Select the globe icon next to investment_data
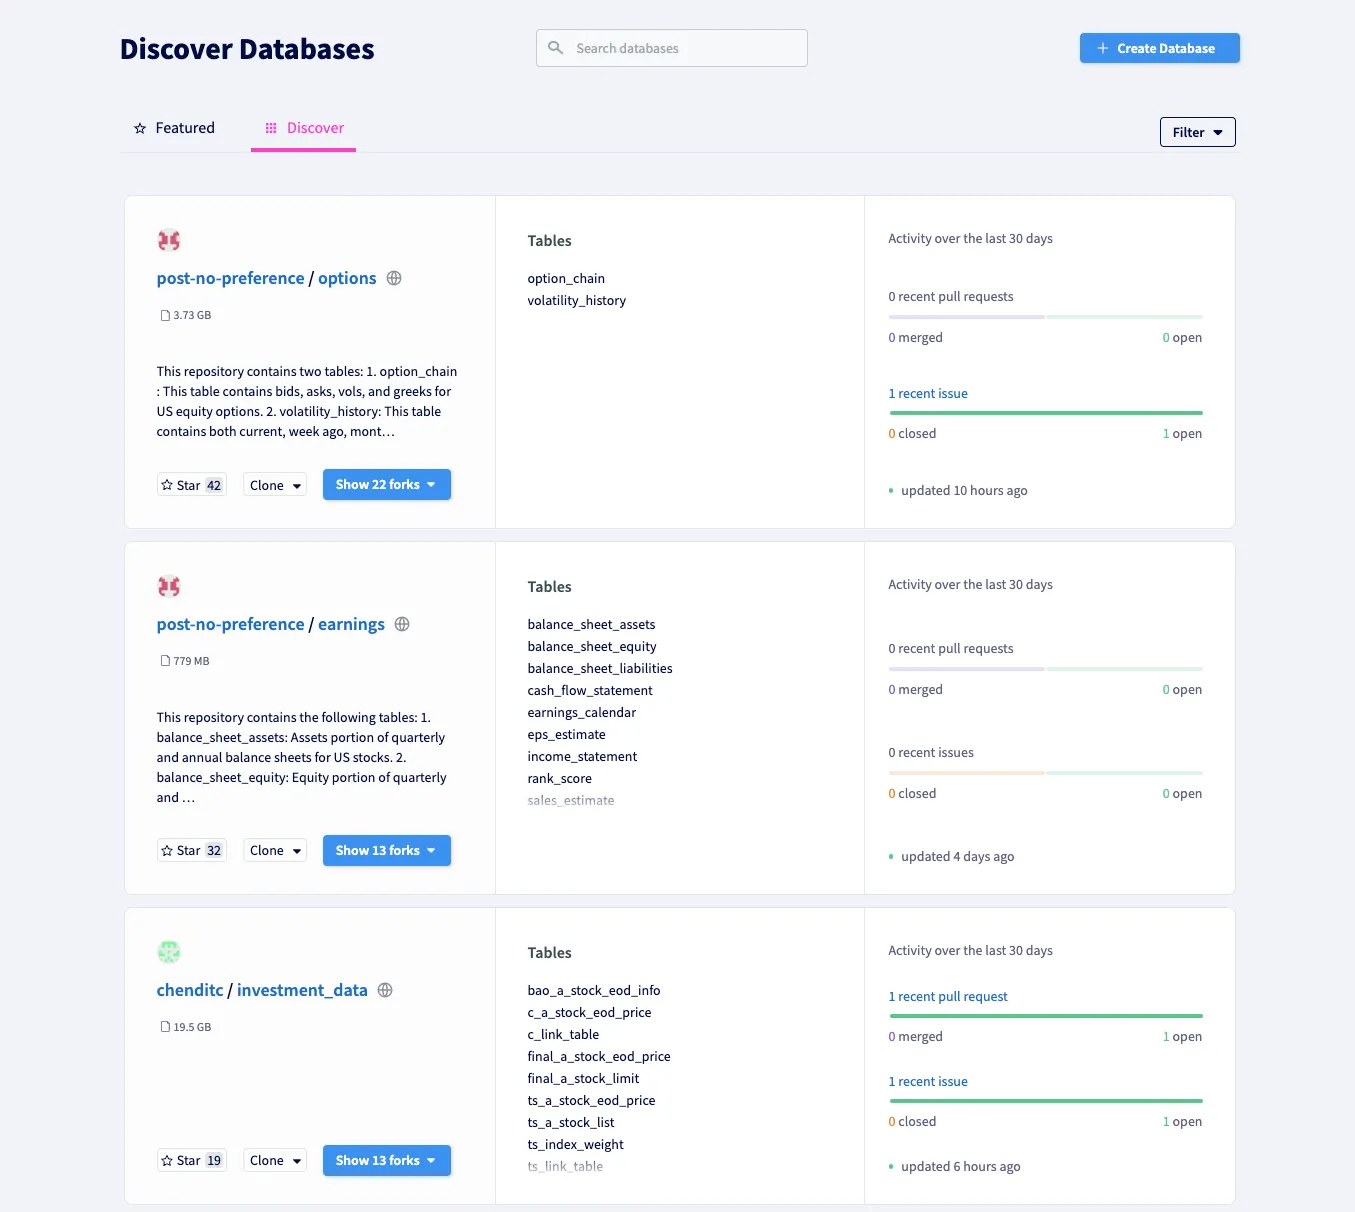1355x1212 pixels. 385,990
